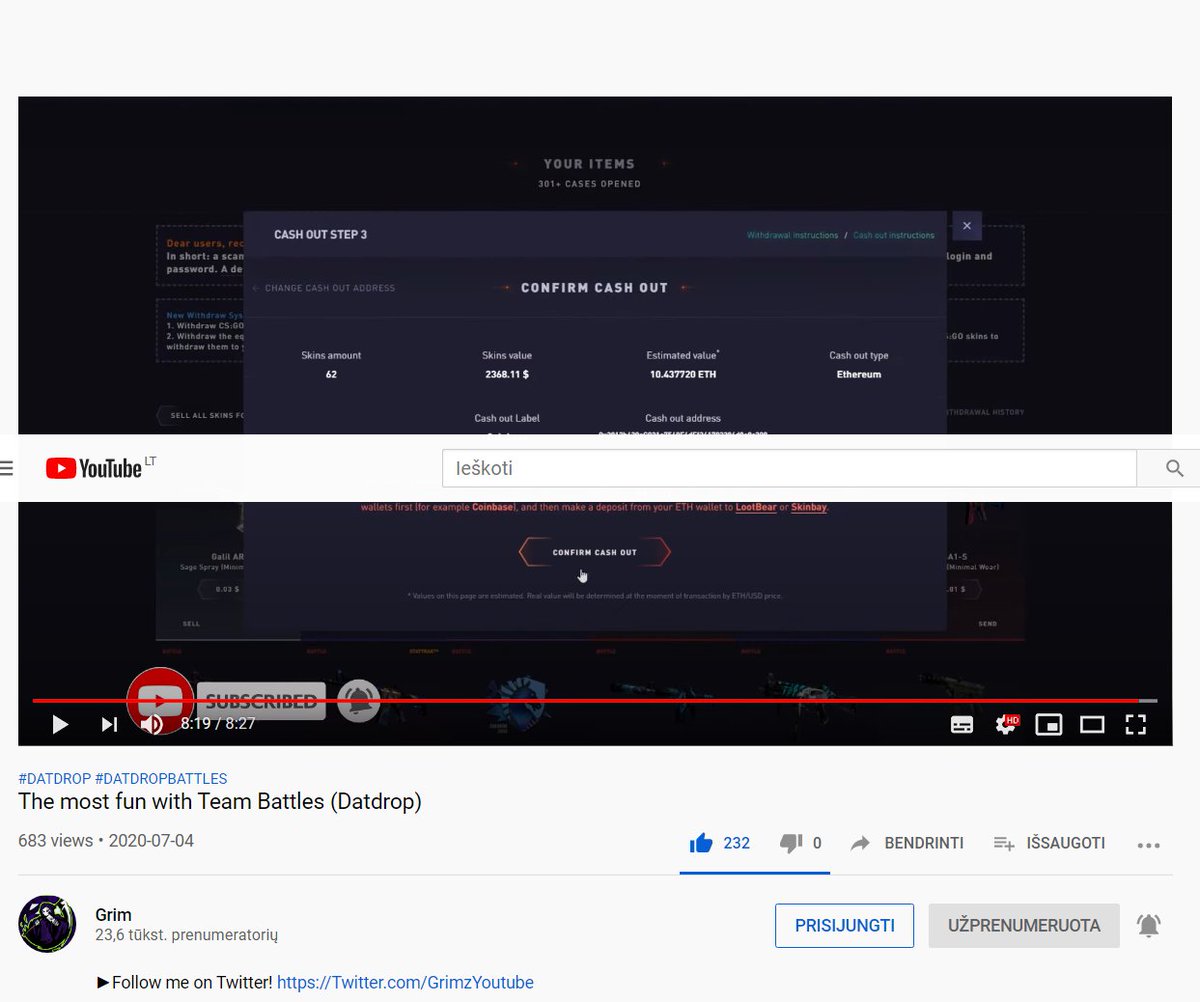1200x1002 pixels.
Task: Click CHANGE CASH OUT ADDRESS in video
Action: tap(323, 288)
